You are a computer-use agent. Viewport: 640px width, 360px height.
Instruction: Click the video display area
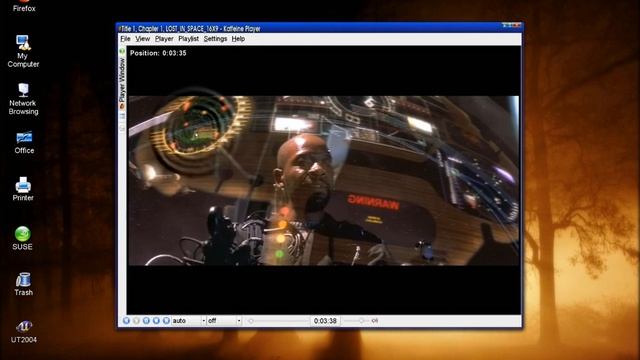[324, 180]
